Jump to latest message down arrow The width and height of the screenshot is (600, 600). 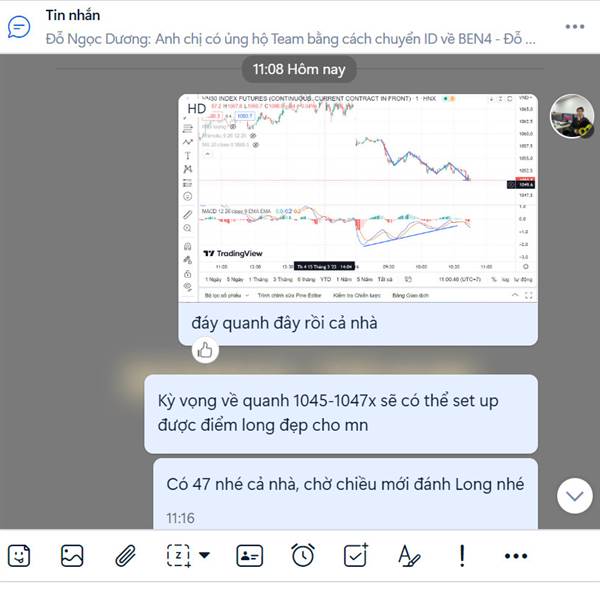[x=575, y=496]
